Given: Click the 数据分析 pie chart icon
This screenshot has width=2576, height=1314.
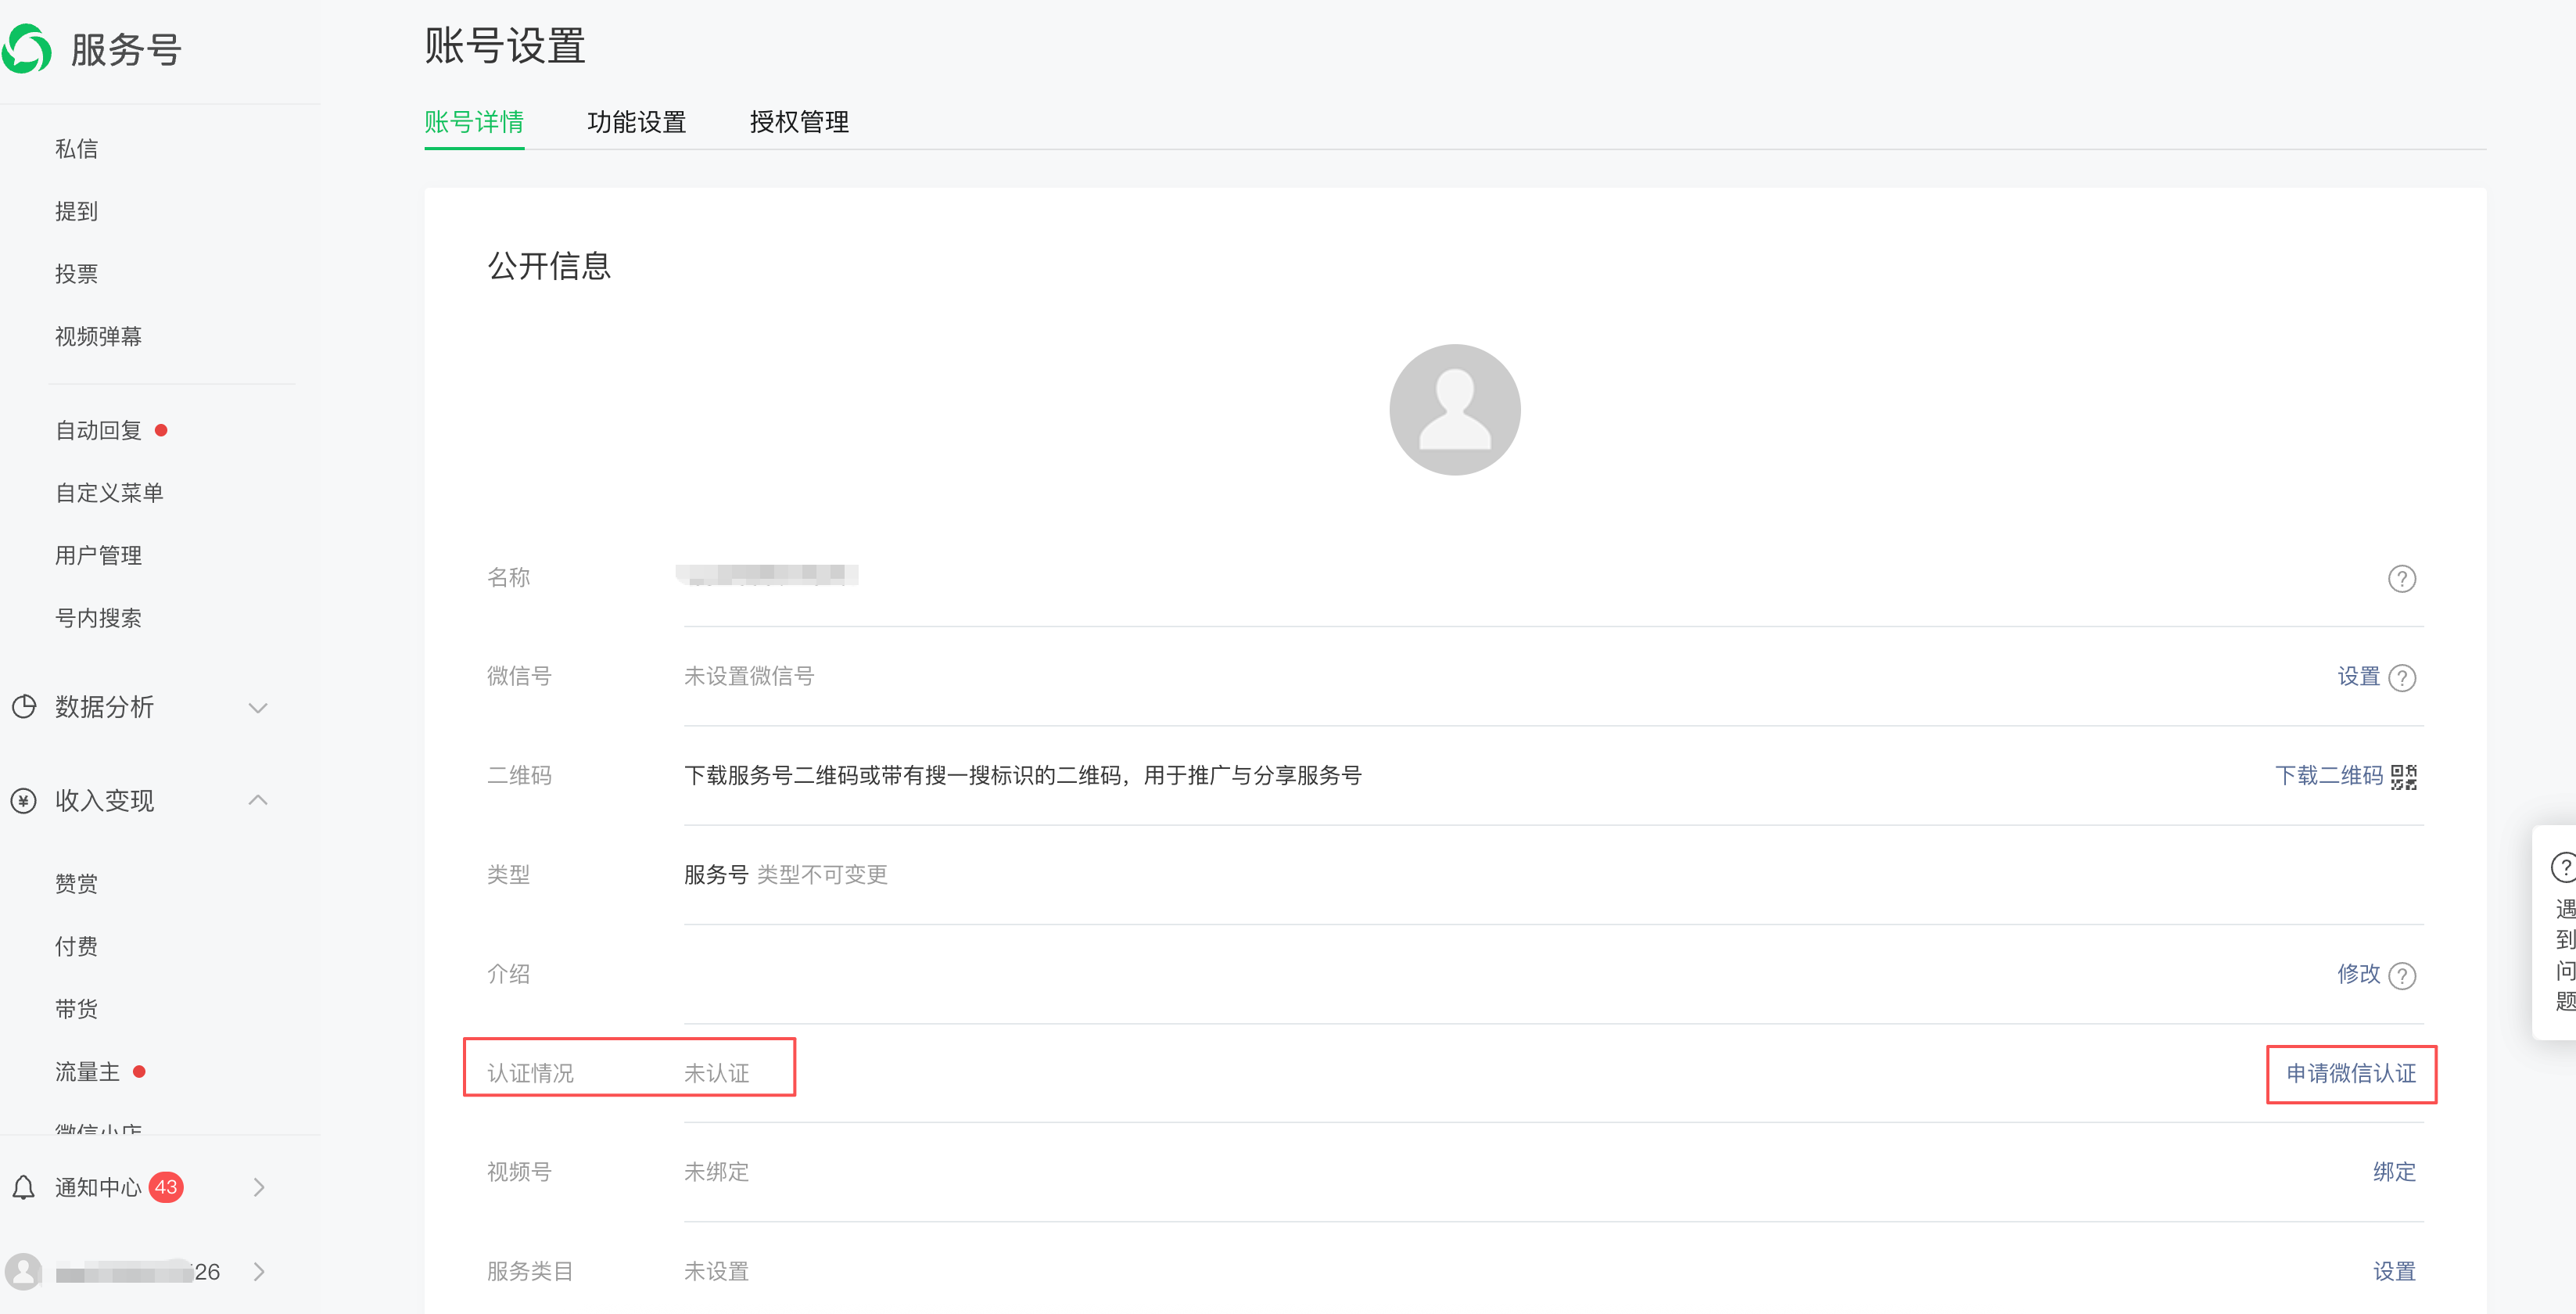Looking at the screenshot, I should (x=24, y=707).
